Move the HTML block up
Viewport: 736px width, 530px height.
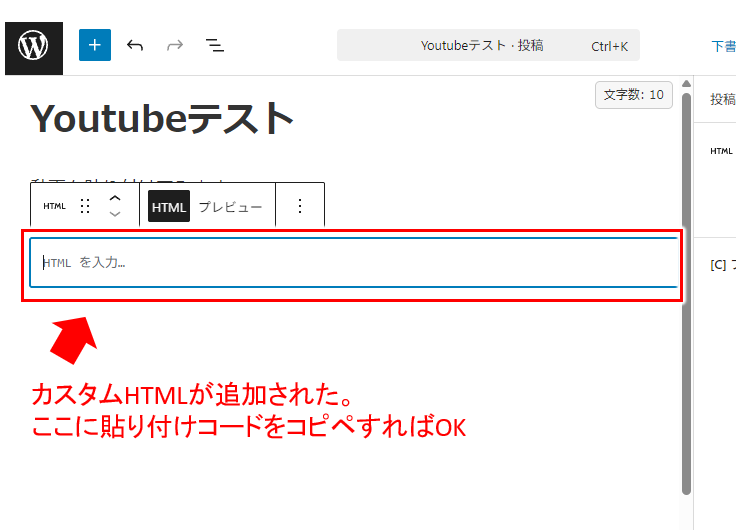[x=115, y=198]
